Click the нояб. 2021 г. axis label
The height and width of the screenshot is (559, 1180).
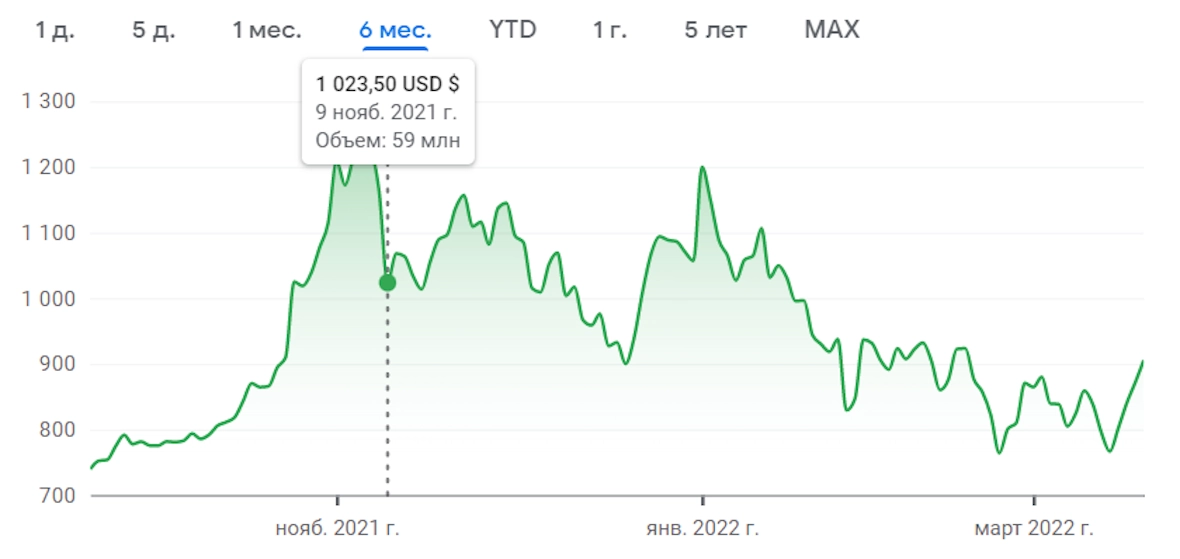[x=337, y=529]
